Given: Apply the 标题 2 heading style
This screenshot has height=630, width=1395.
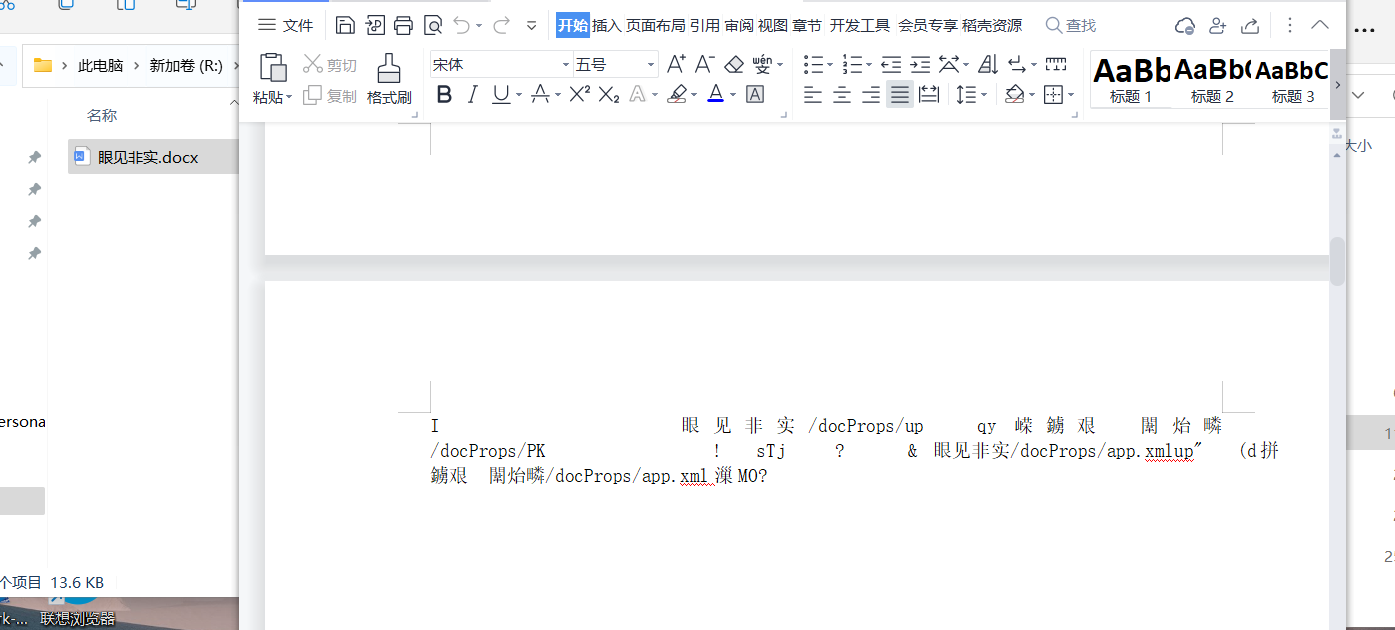Looking at the screenshot, I should click(1212, 80).
